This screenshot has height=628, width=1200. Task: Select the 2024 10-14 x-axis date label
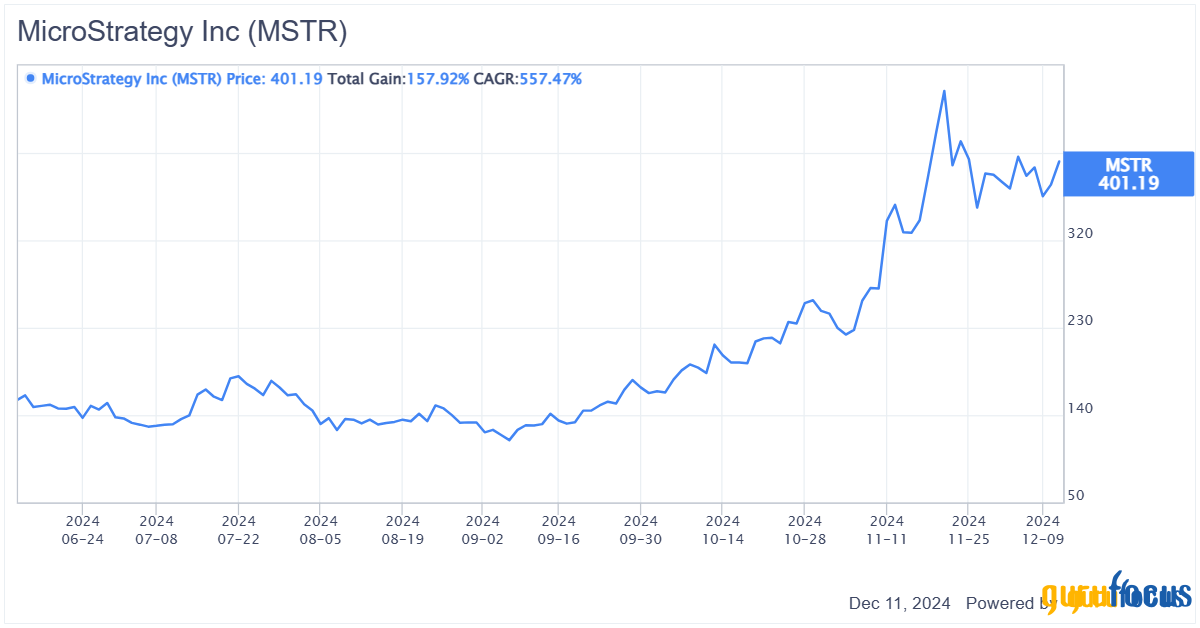[722, 529]
